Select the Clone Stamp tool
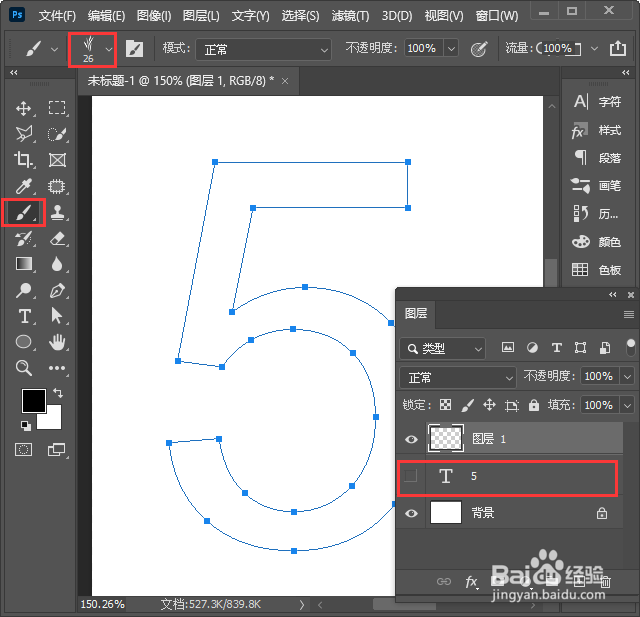 [x=57, y=212]
